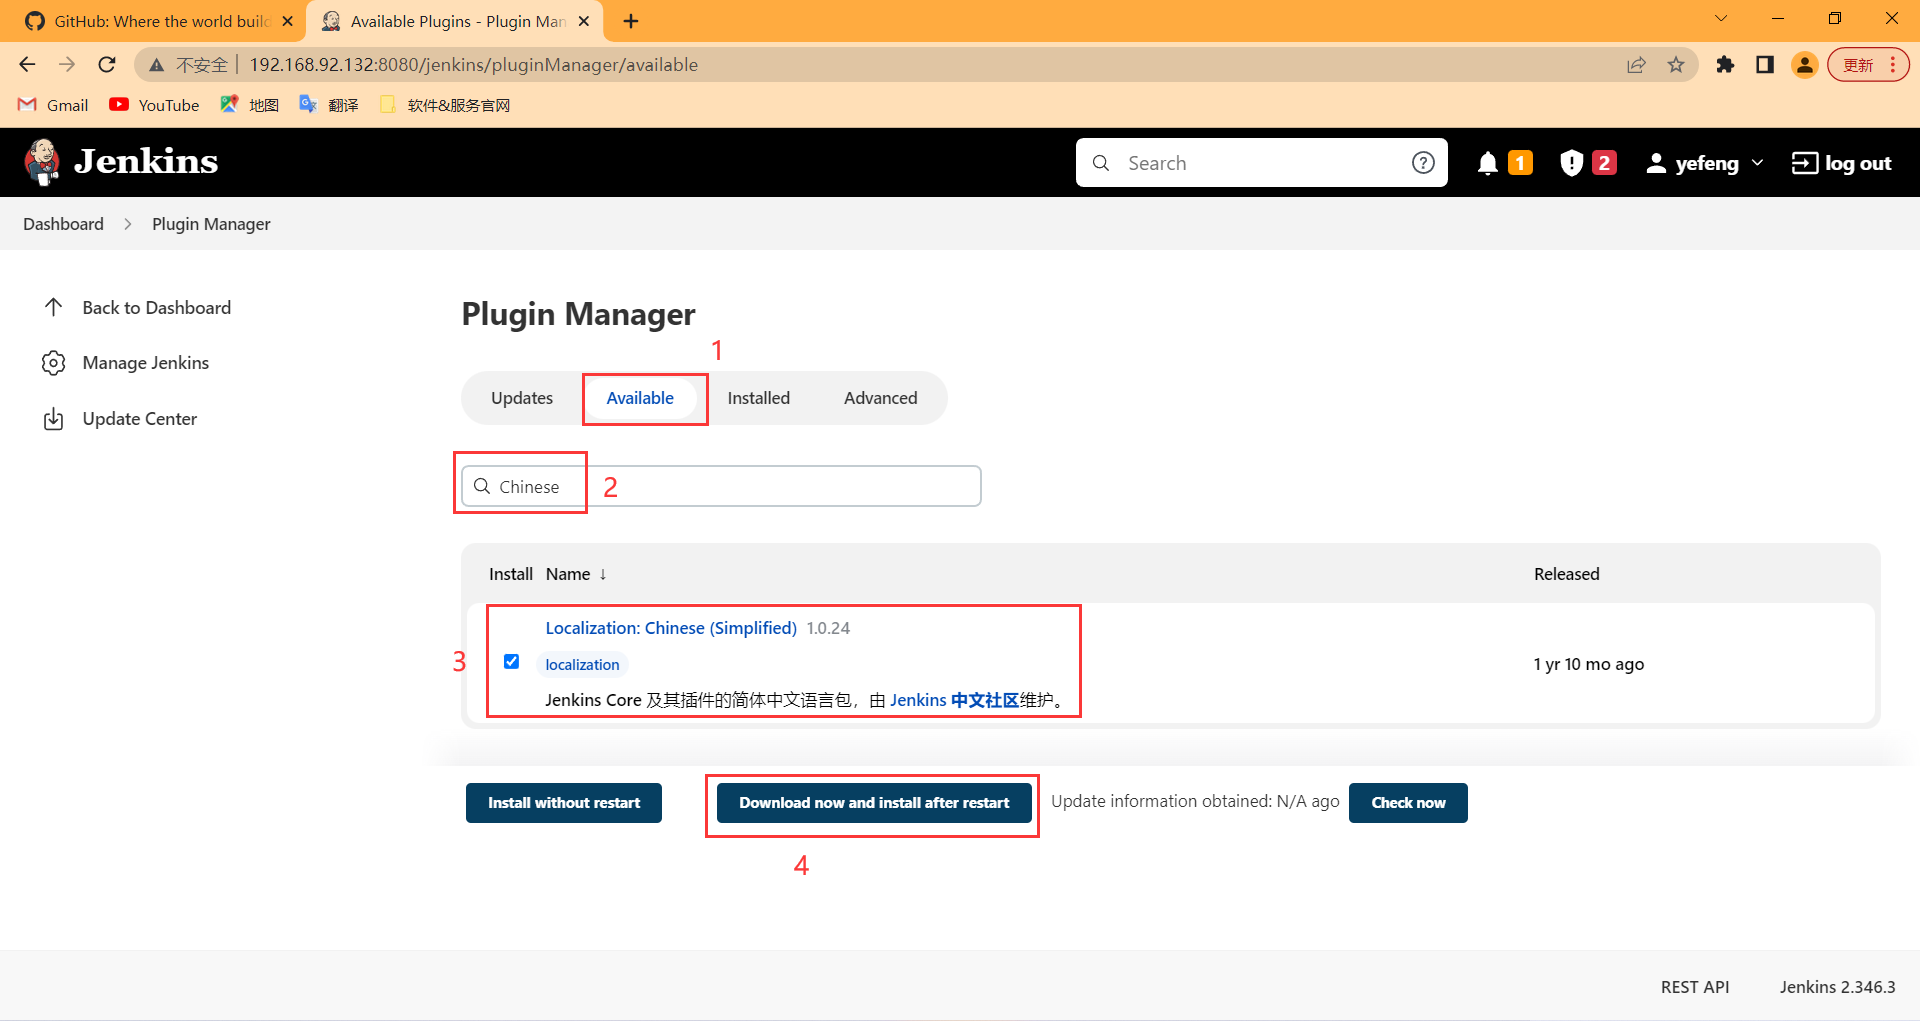
Task: Switch to the Updates tab
Action: coord(522,398)
